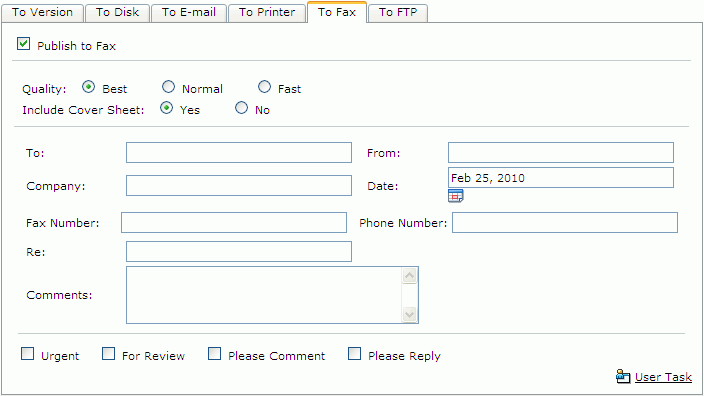Enable the Please Reply checkbox
The width and height of the screenshot is (704, 396).
(x=354, y=354)
